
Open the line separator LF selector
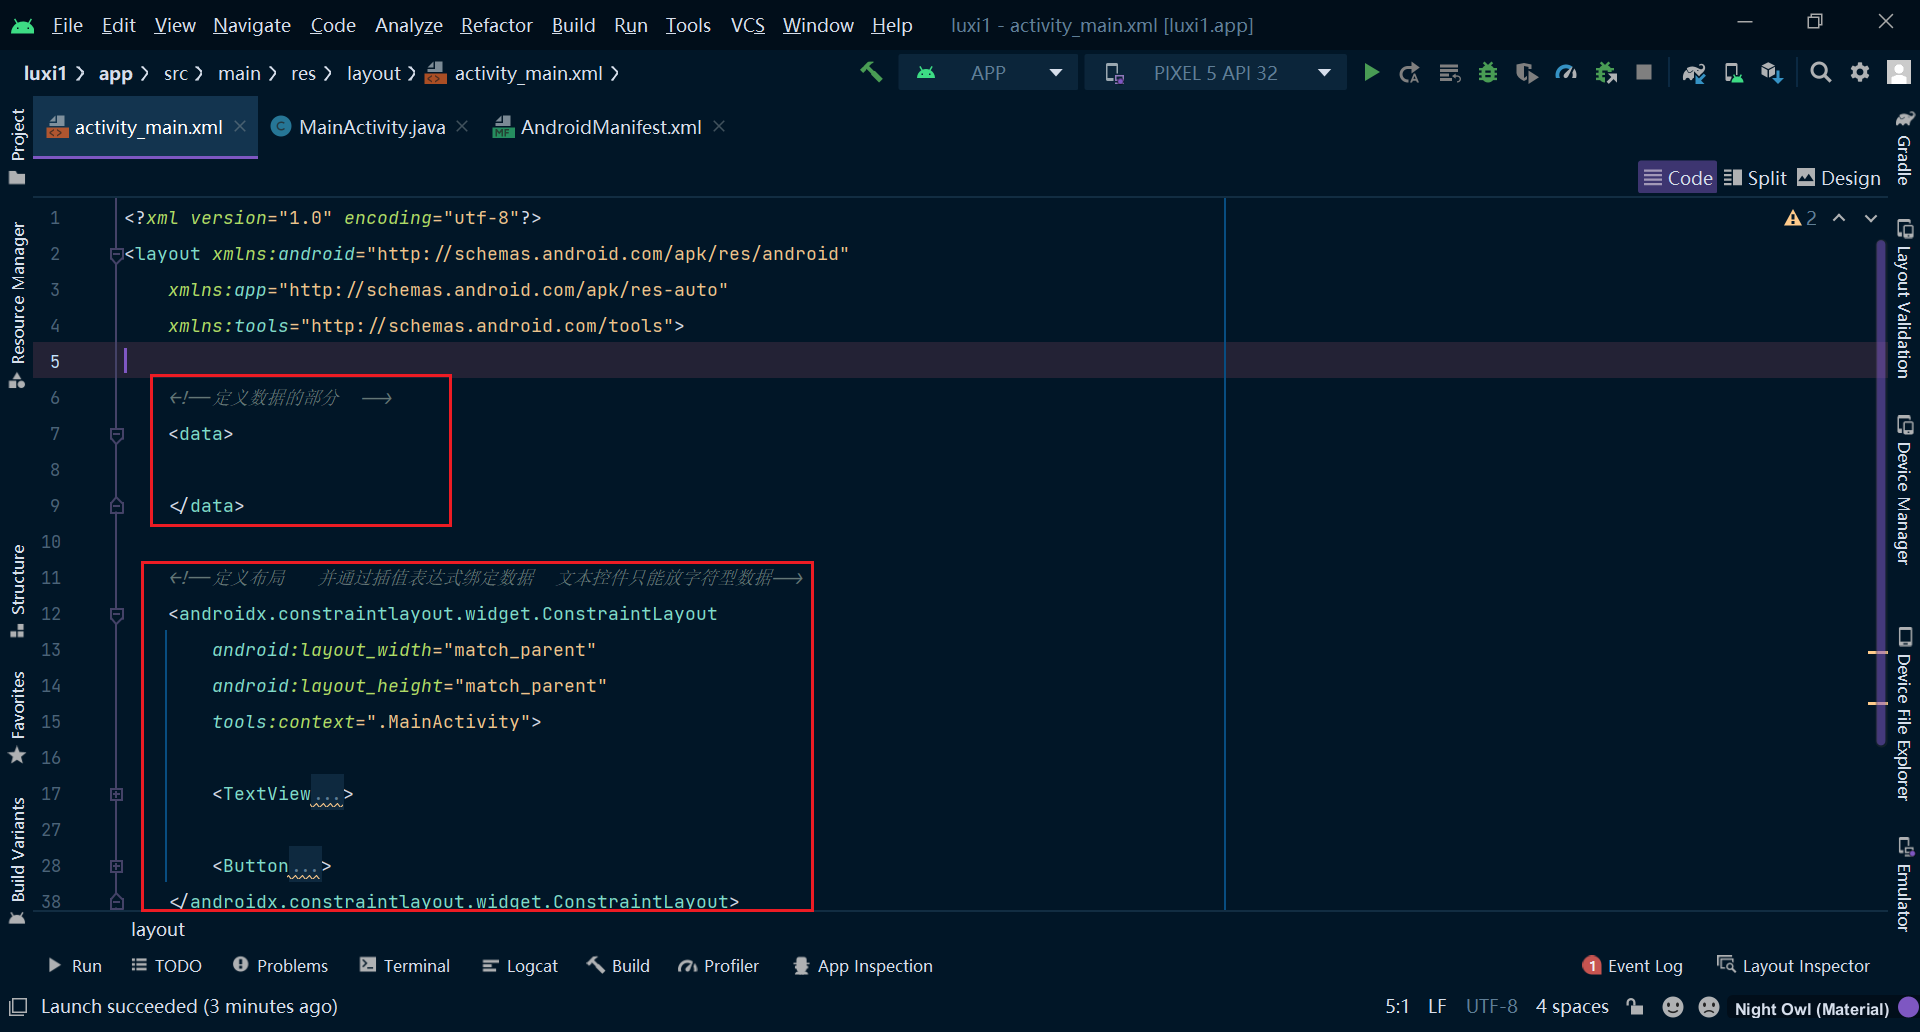click(x=1437, y=1007)
